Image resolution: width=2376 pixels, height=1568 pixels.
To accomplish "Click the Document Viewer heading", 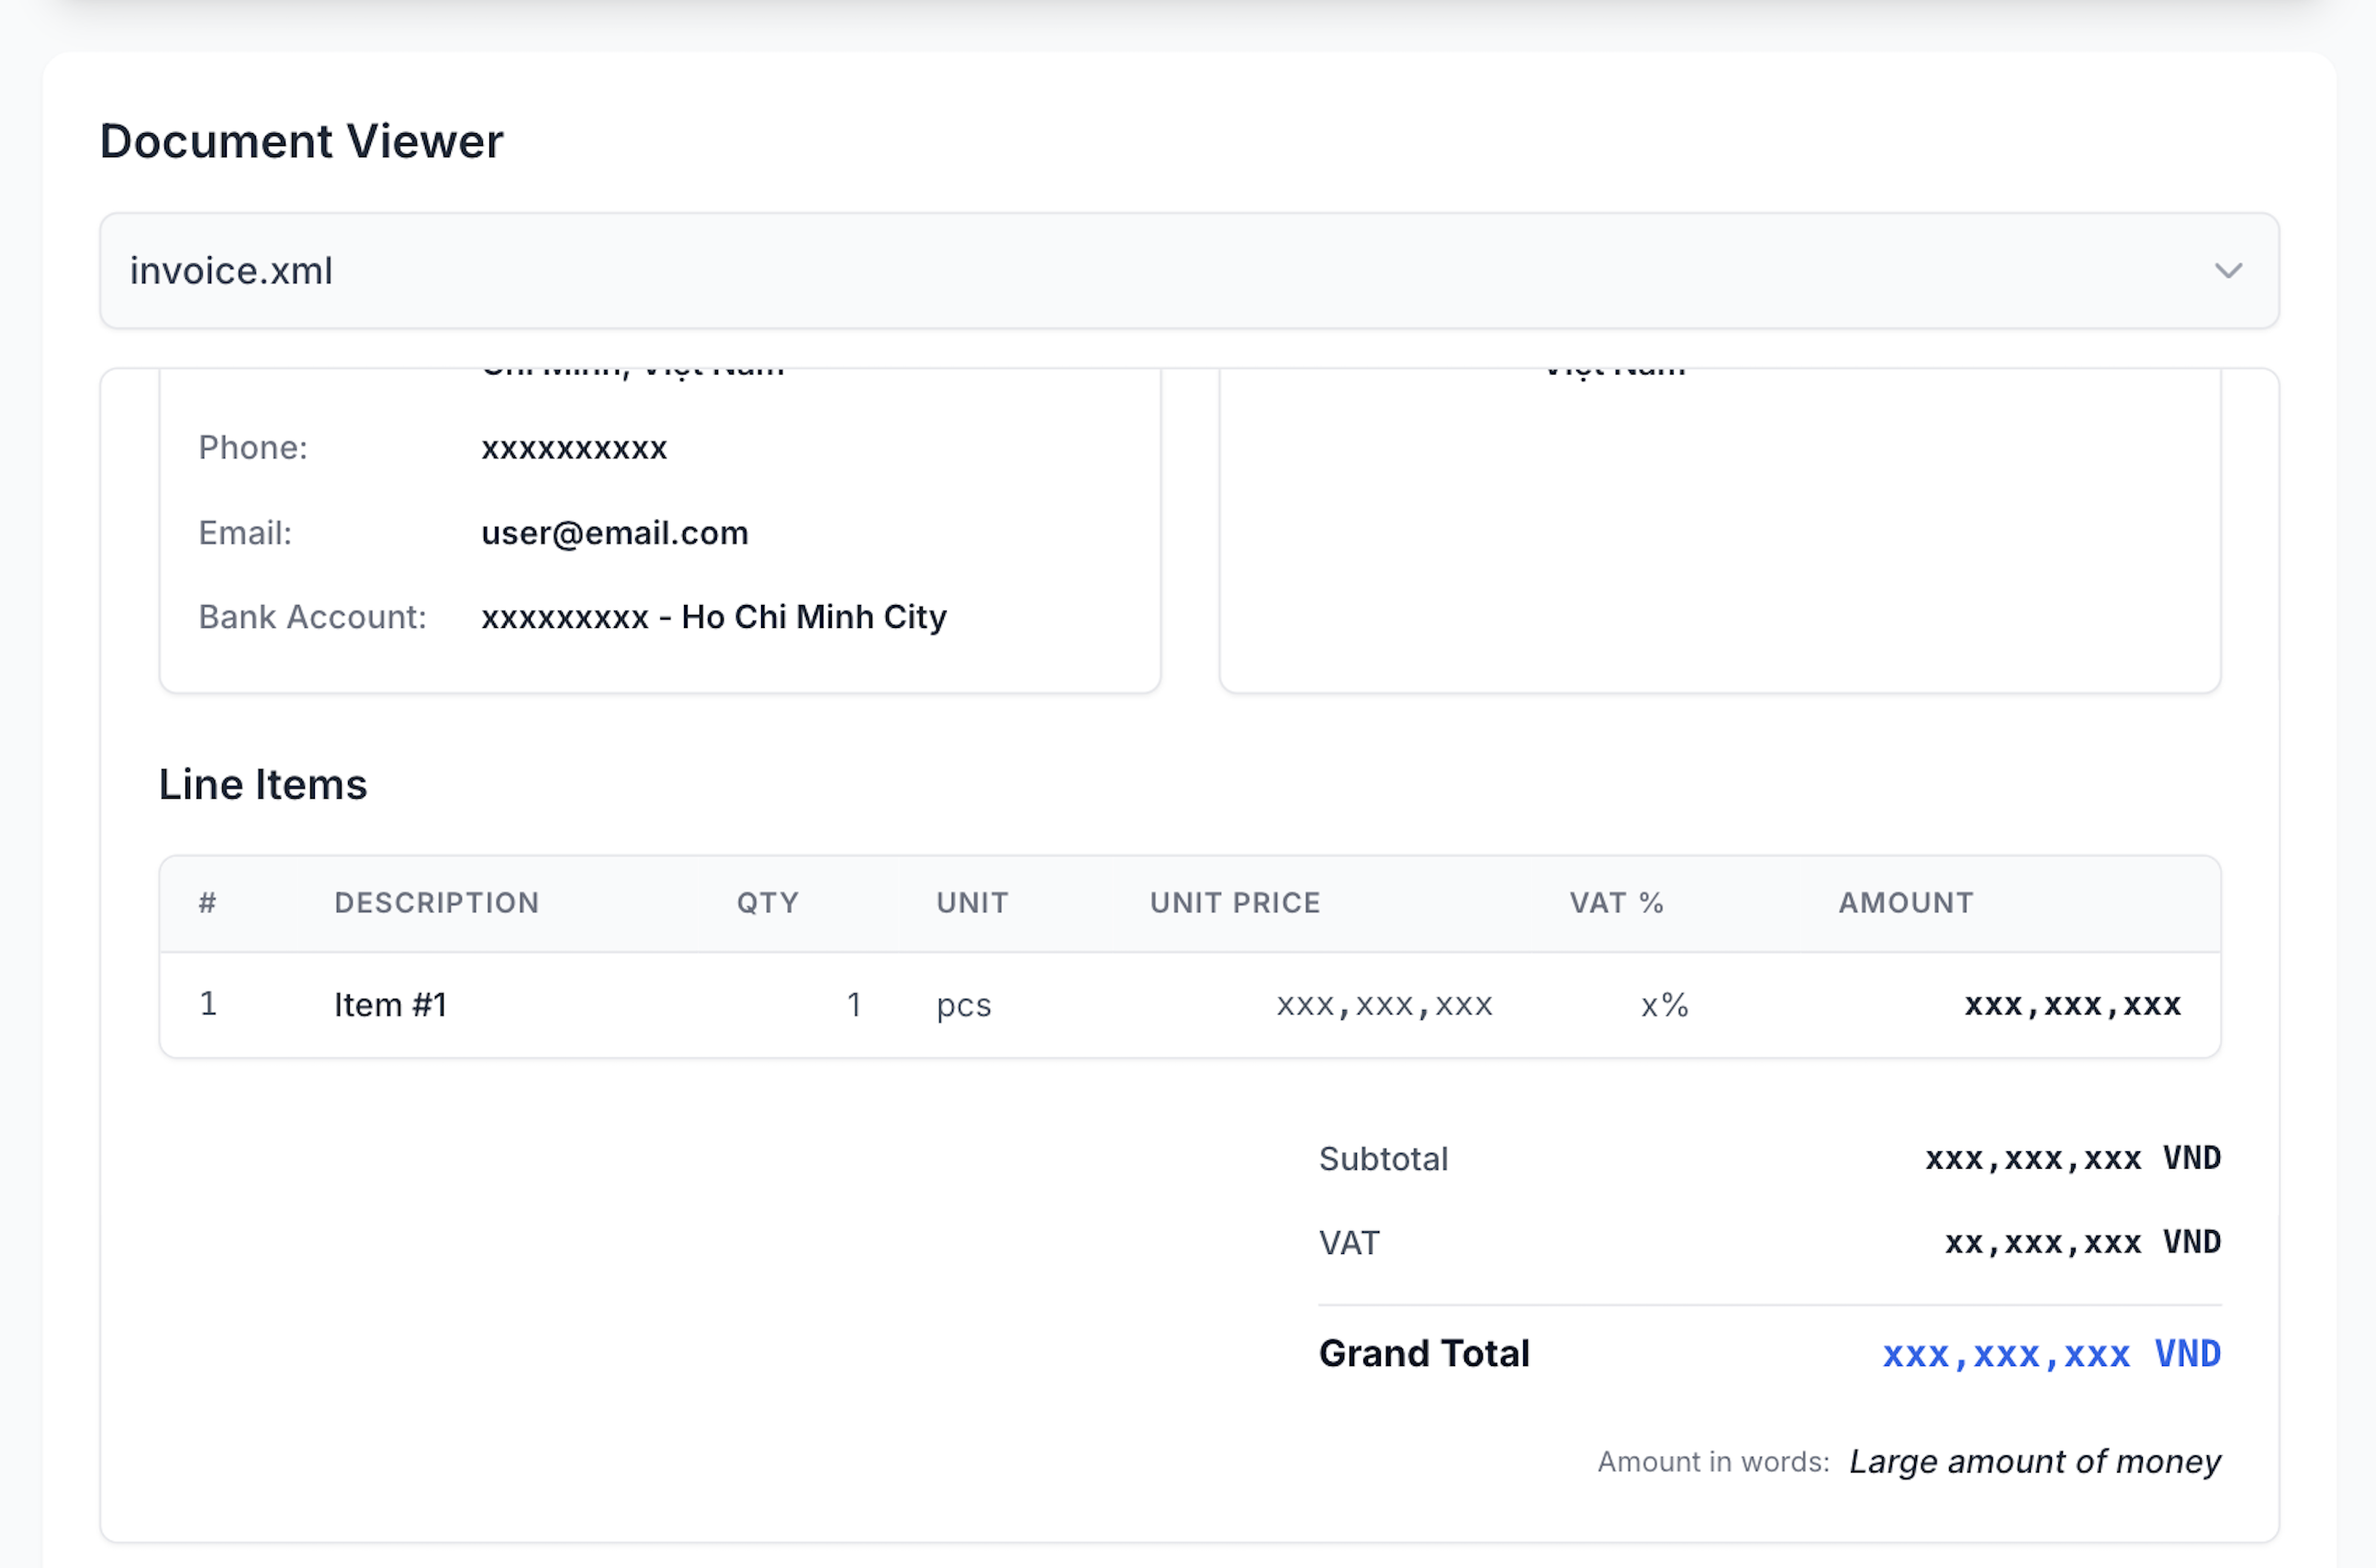I will [300, 141].
